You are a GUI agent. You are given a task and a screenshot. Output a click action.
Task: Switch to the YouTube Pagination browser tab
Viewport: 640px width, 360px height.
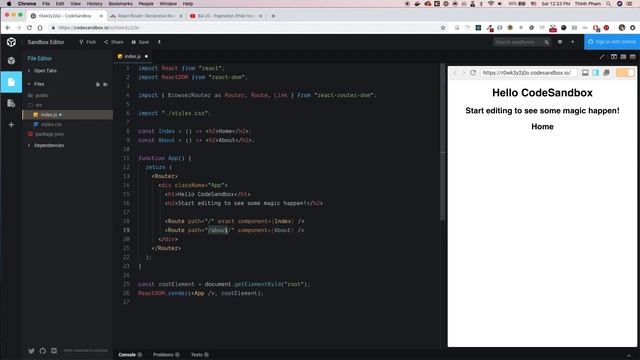coord(226,16)
